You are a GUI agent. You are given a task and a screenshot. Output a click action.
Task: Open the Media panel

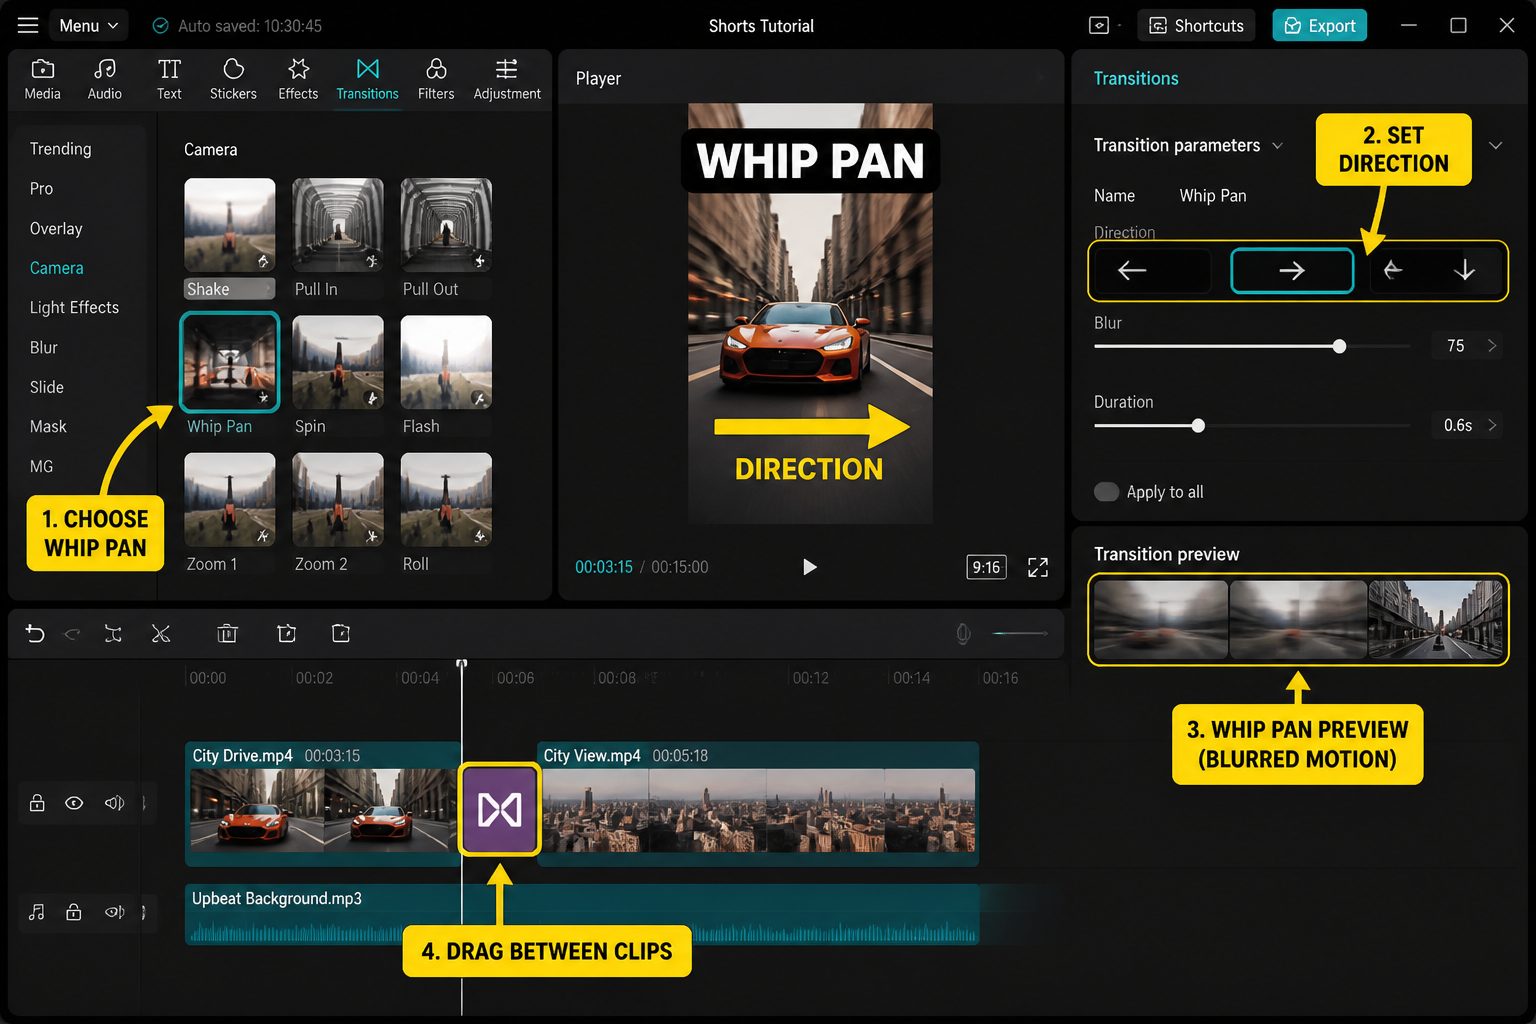42,79
